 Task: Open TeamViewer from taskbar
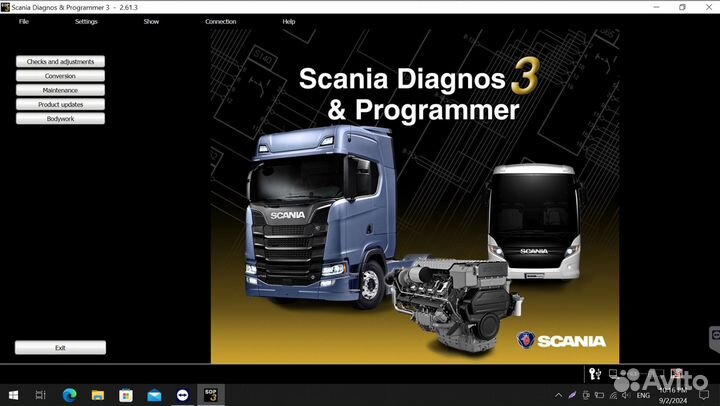point(182,395)
